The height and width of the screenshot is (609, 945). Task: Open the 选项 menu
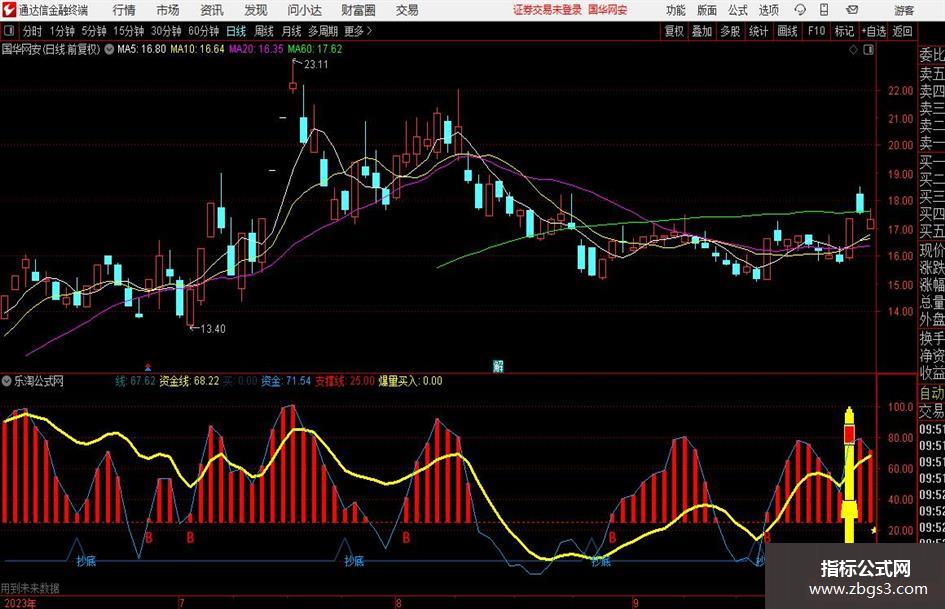click(768, 10)
